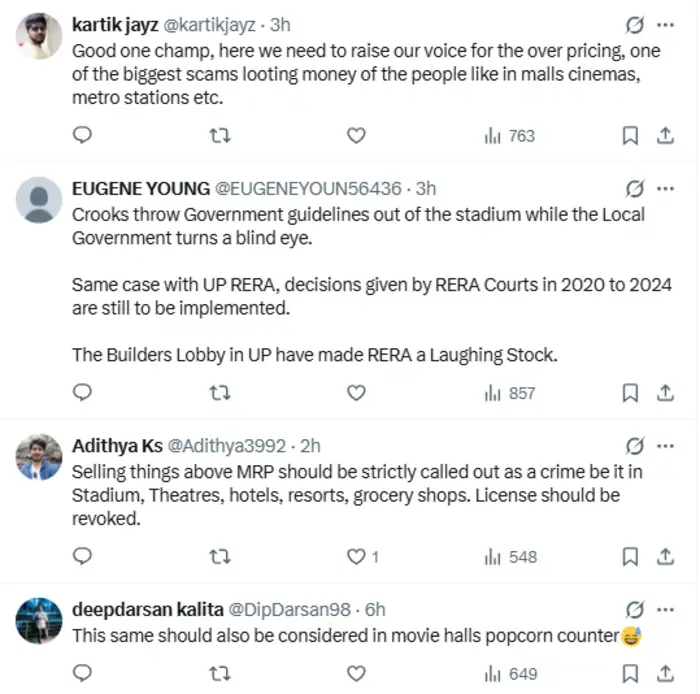This screenshot has width=700, height=694.
Task: View analytics showing 548 views
Action: click(x=511, y=556)
